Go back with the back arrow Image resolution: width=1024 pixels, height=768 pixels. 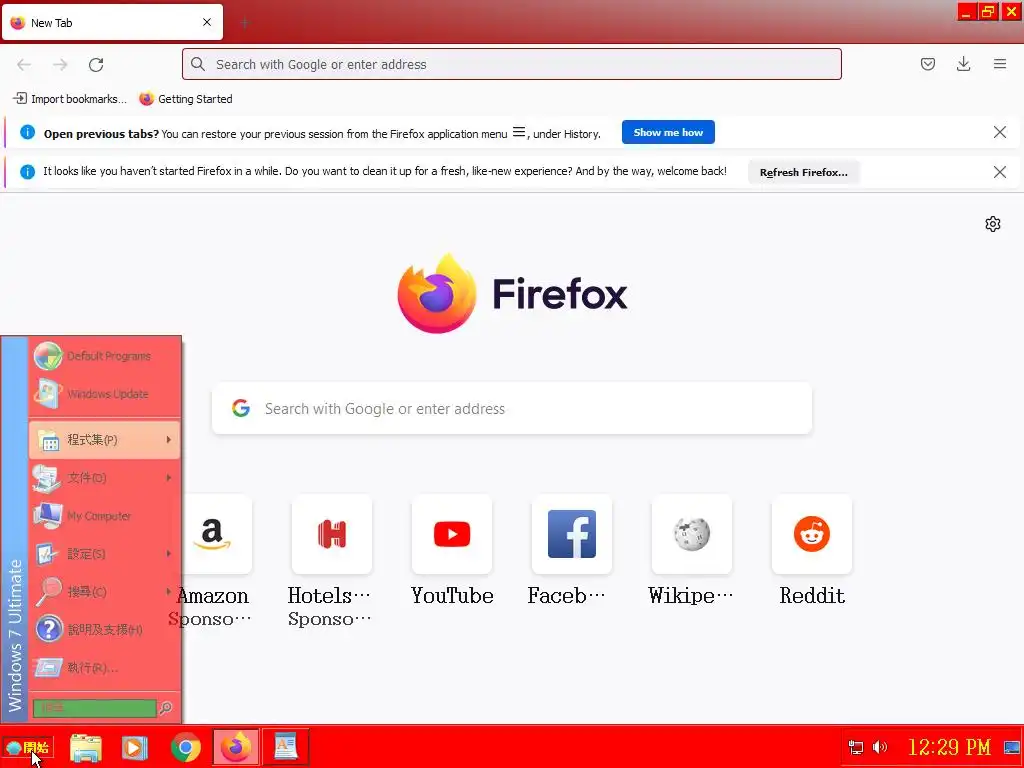(x=24, y=65)
